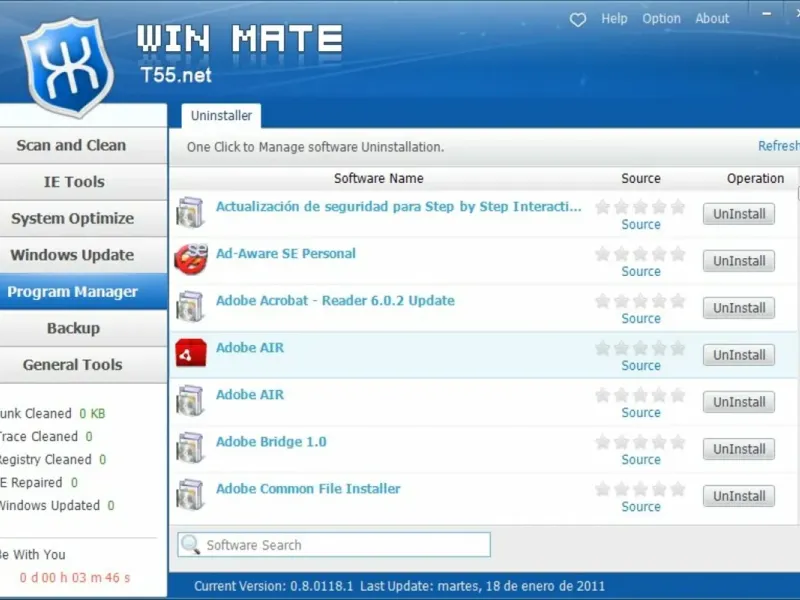
Task: Open Source link for Adobe Common File Installer
Action: (x=641, y=507)
